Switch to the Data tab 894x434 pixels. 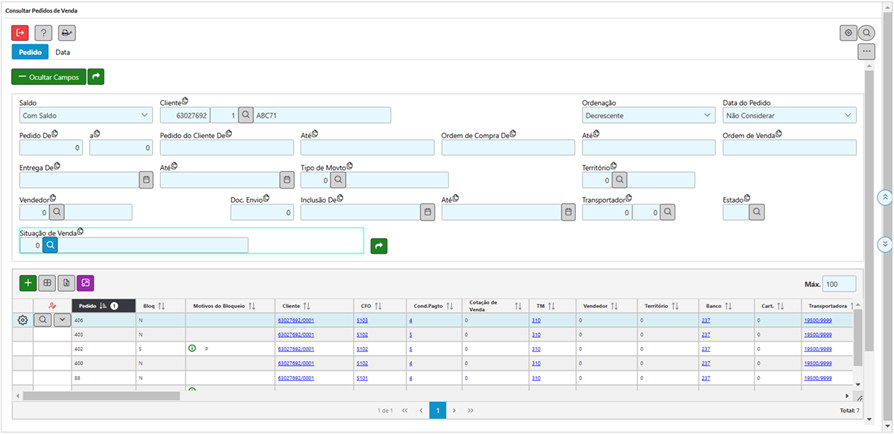point(62,51)
